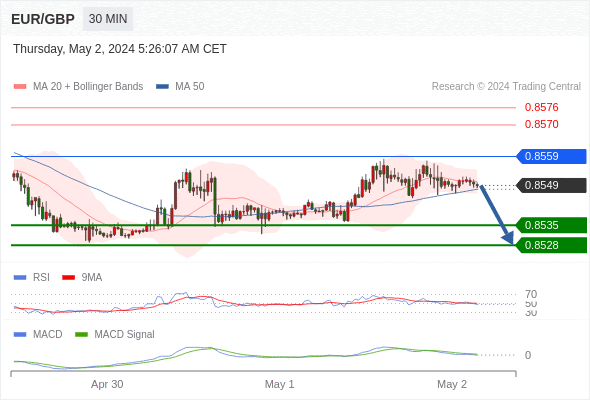Click the 30 MIN timeframe badge
Image resolution: width=590 pixels, height=400 pixels.
coord(108,19)
